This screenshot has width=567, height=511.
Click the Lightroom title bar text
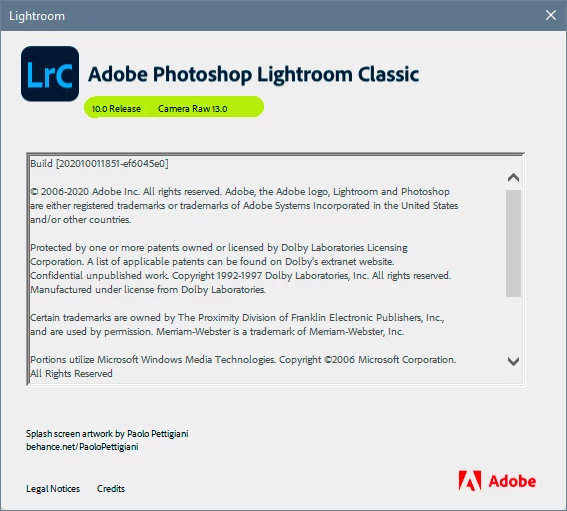[x=37, y=16]
